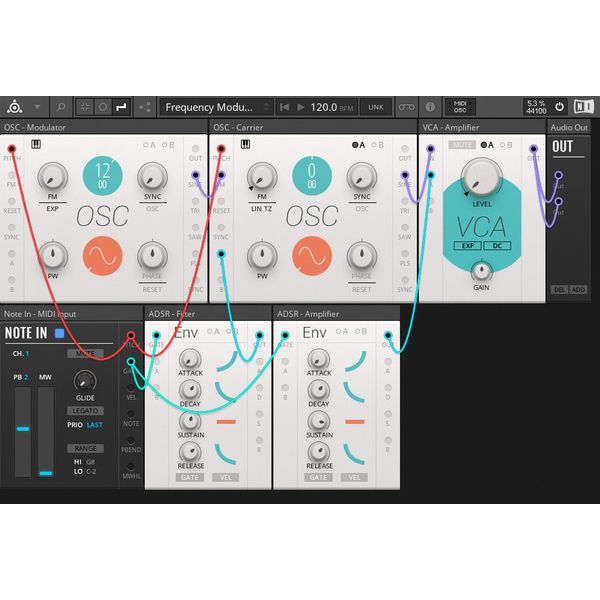This screenshot has height=600, width=600.
Task: Toggle the GATE button on ADSR Filter block
Action: tap(189, 478)
